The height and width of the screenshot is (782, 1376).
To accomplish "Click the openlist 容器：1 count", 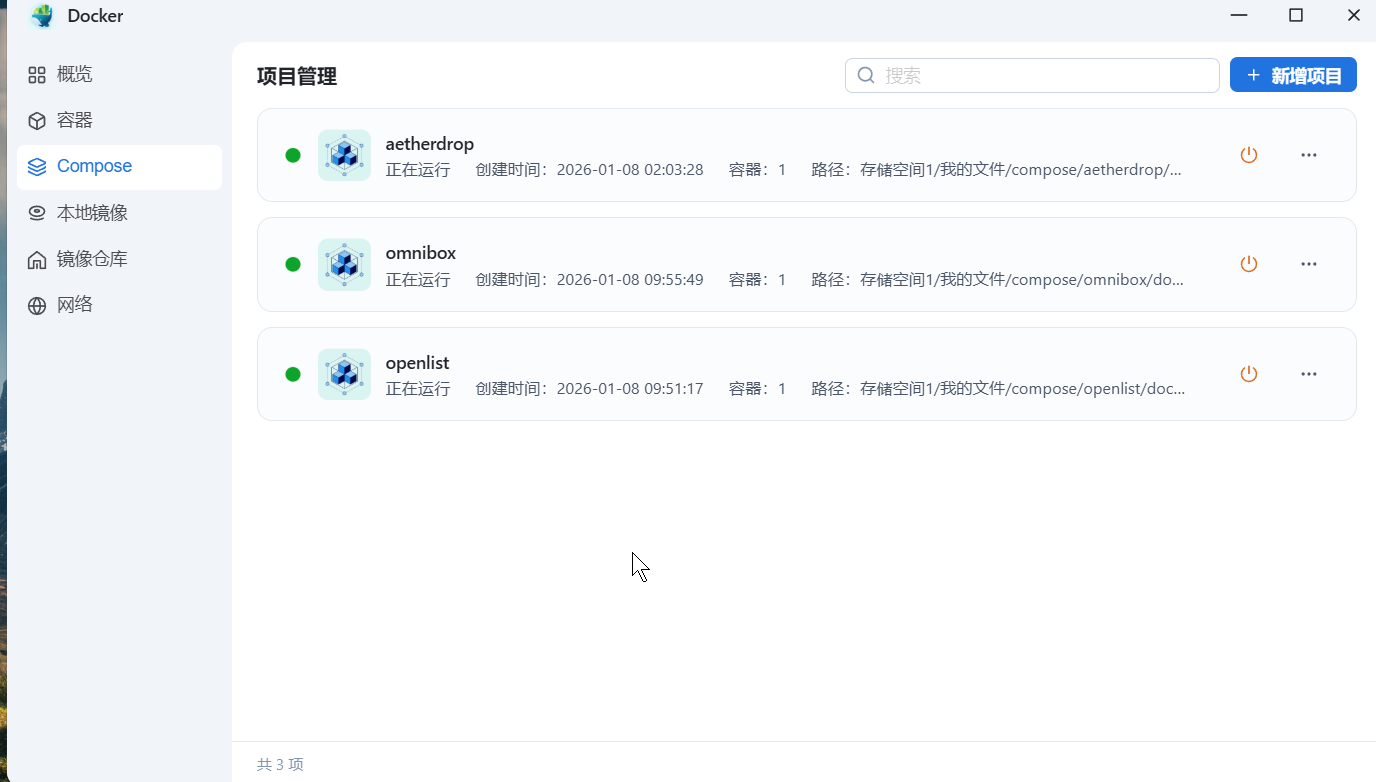I will coord(758,389).
